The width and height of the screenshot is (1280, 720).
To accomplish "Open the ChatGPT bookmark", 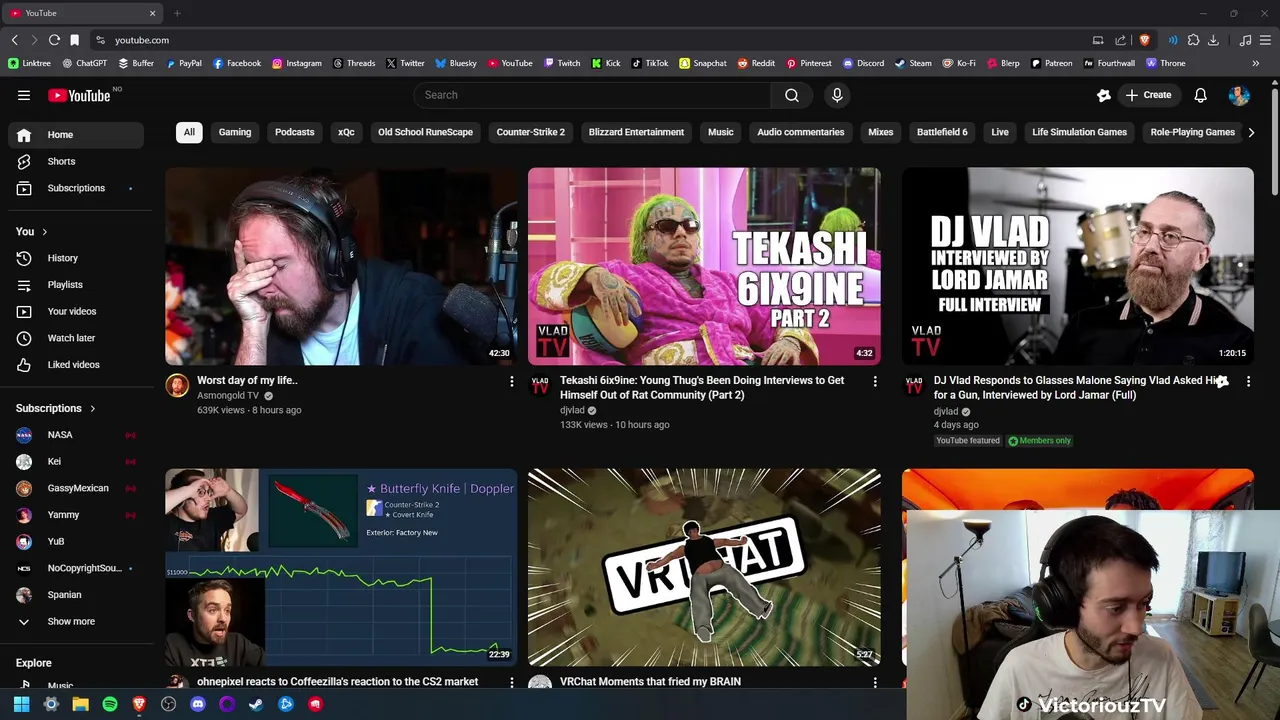I will click(x=84, y=63).
